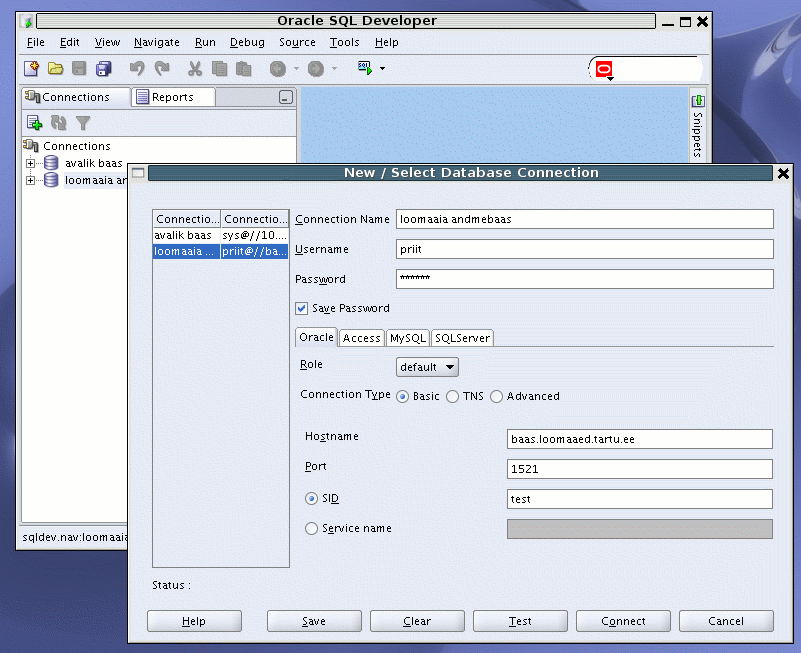Select the Advanced connection type
The height and width of the screenshot is (653, 801).
[496, 397]
